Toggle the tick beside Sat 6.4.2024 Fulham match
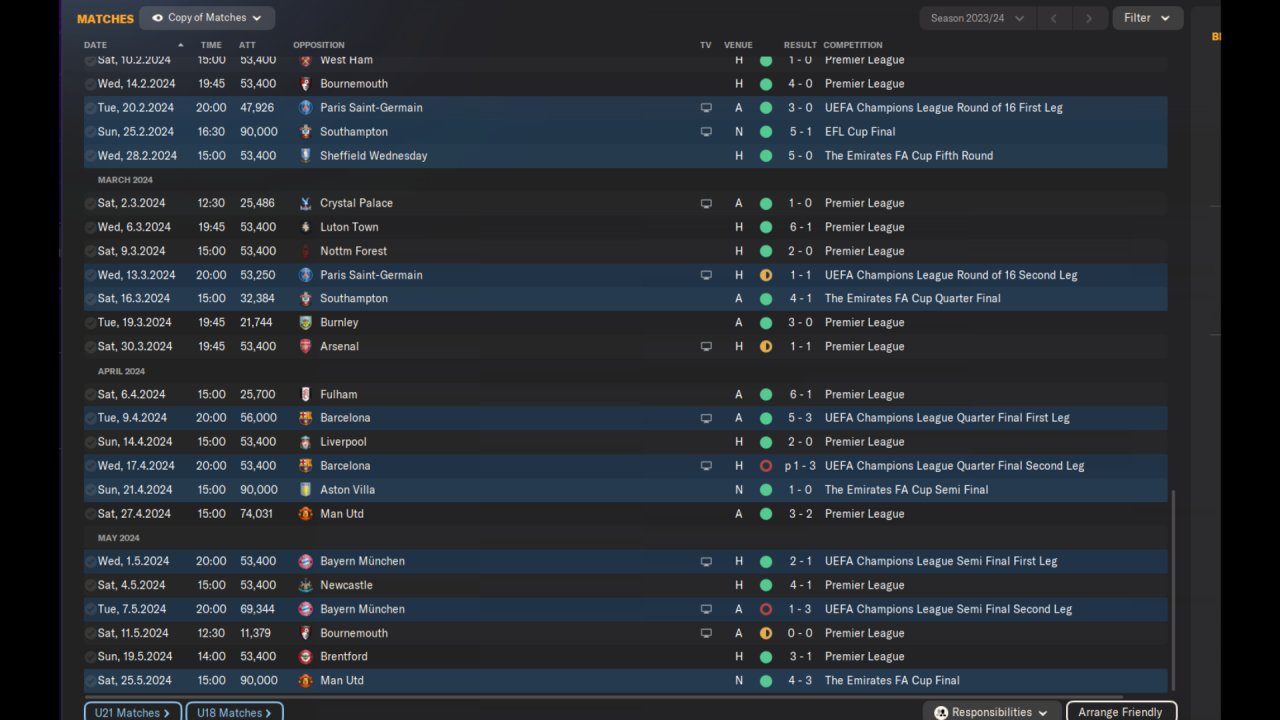 click(90, 395)
